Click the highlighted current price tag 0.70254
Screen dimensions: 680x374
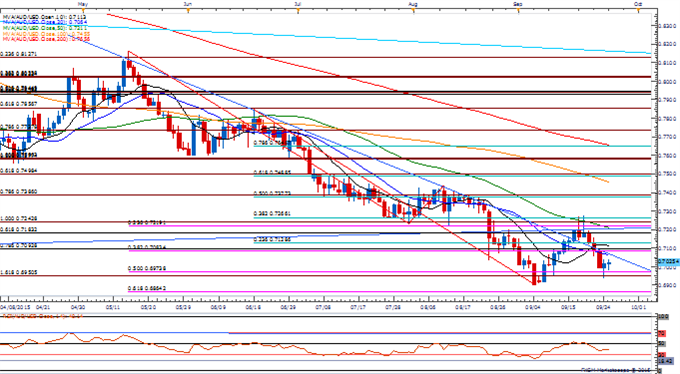click(668, 262)
